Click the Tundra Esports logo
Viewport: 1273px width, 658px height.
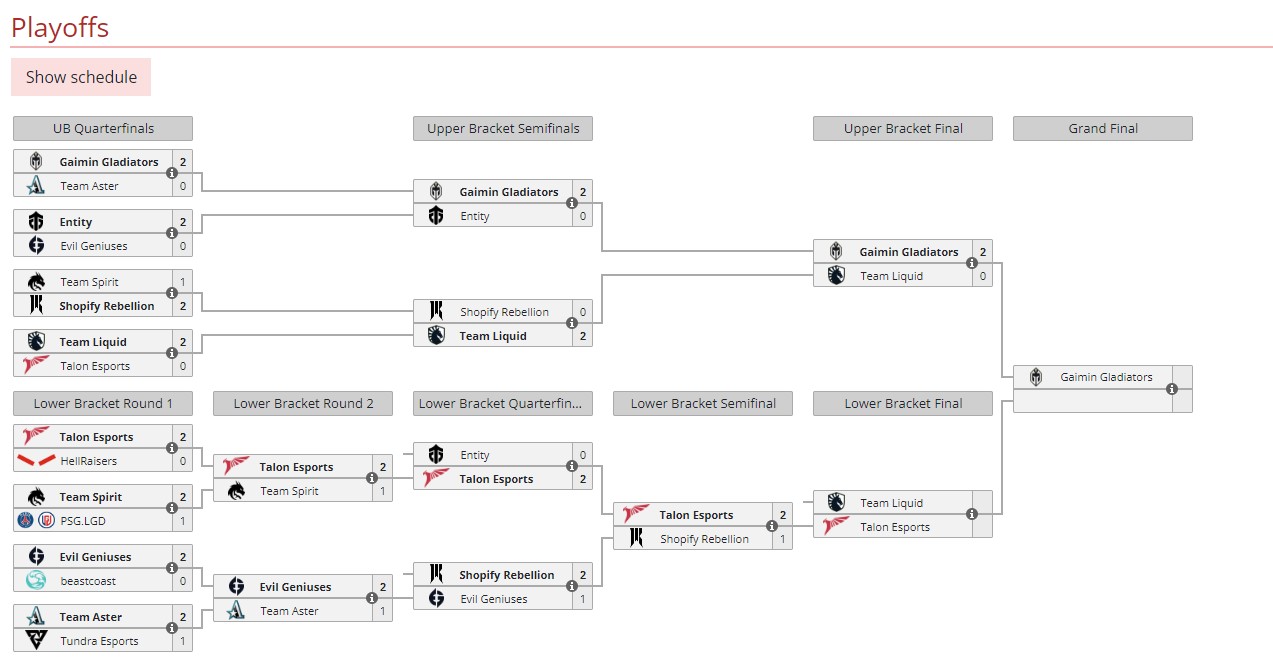(x=36, y=641)
